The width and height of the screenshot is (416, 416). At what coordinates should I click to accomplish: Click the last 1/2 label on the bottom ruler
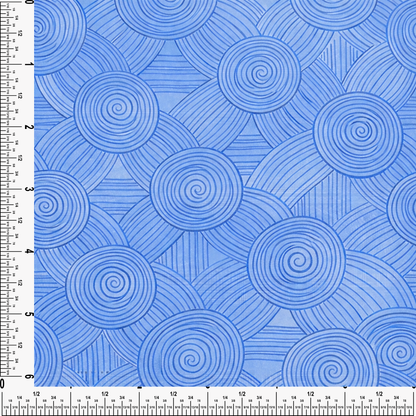tap(379, 394)
